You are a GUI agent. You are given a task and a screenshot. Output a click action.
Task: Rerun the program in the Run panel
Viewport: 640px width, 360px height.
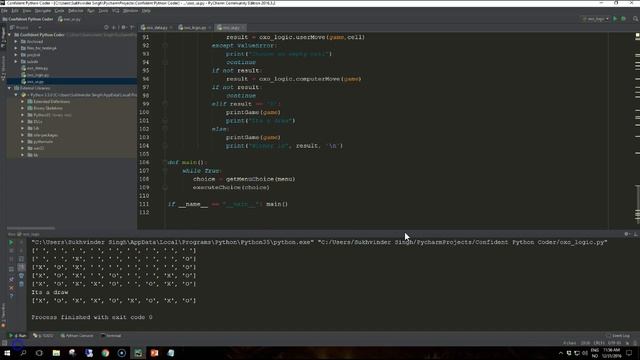(x=11, y=242)
